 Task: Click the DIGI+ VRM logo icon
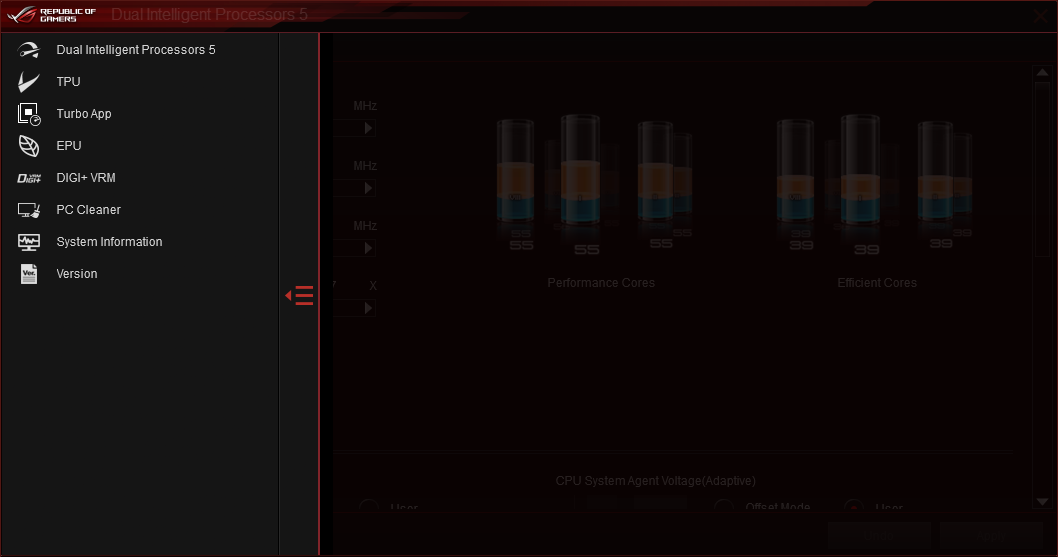(x=29, y=178)
